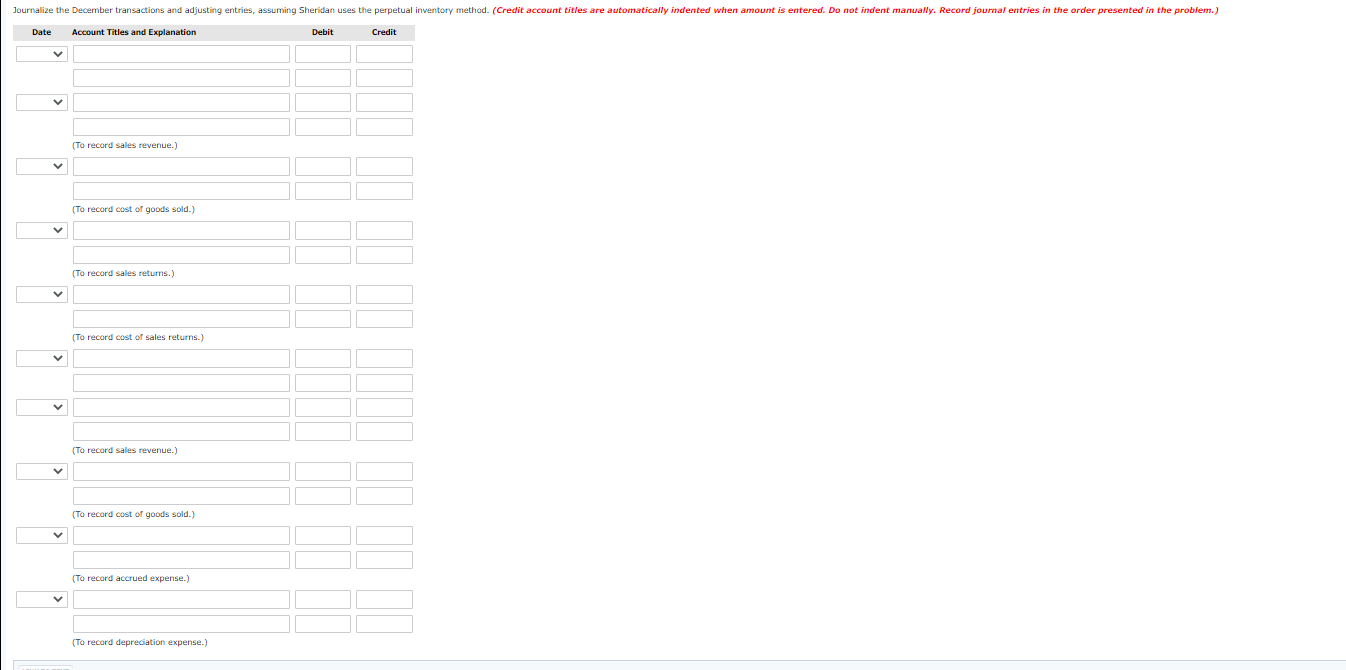Click the first-line debit field of the topmost entry
Image resolution: width=1346 pixels, height=670 pixels.
pyautogui.click(x=323, y=54)
